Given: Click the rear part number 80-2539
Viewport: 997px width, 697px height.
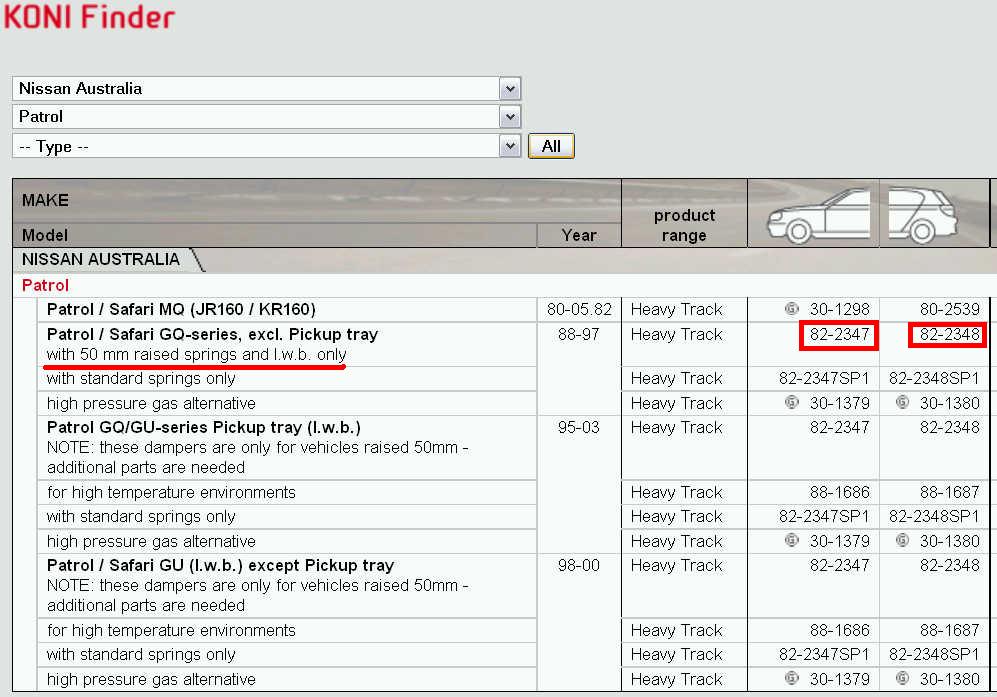Looking at the screenshot, I should coord(950,310).
